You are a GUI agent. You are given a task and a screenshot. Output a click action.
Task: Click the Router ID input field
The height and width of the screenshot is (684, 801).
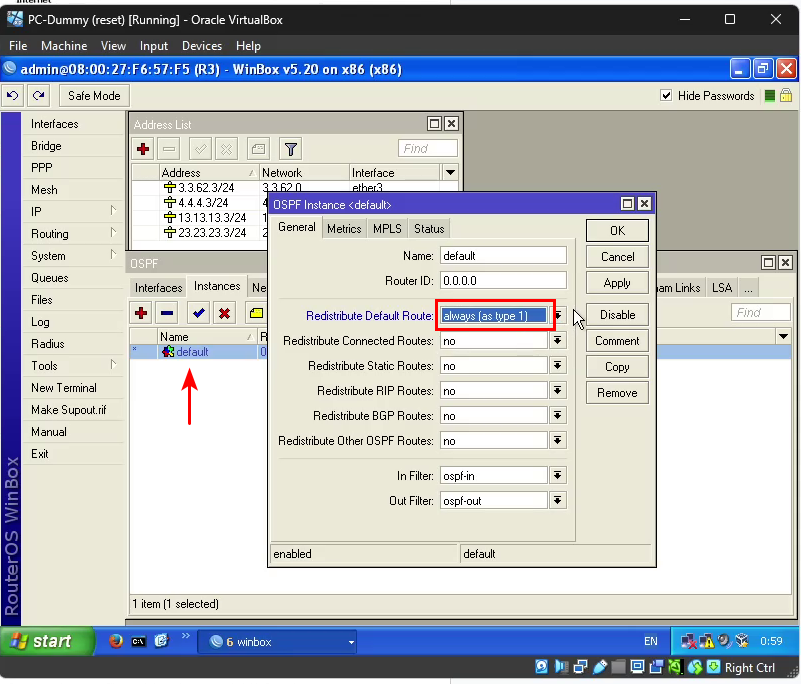503,280
